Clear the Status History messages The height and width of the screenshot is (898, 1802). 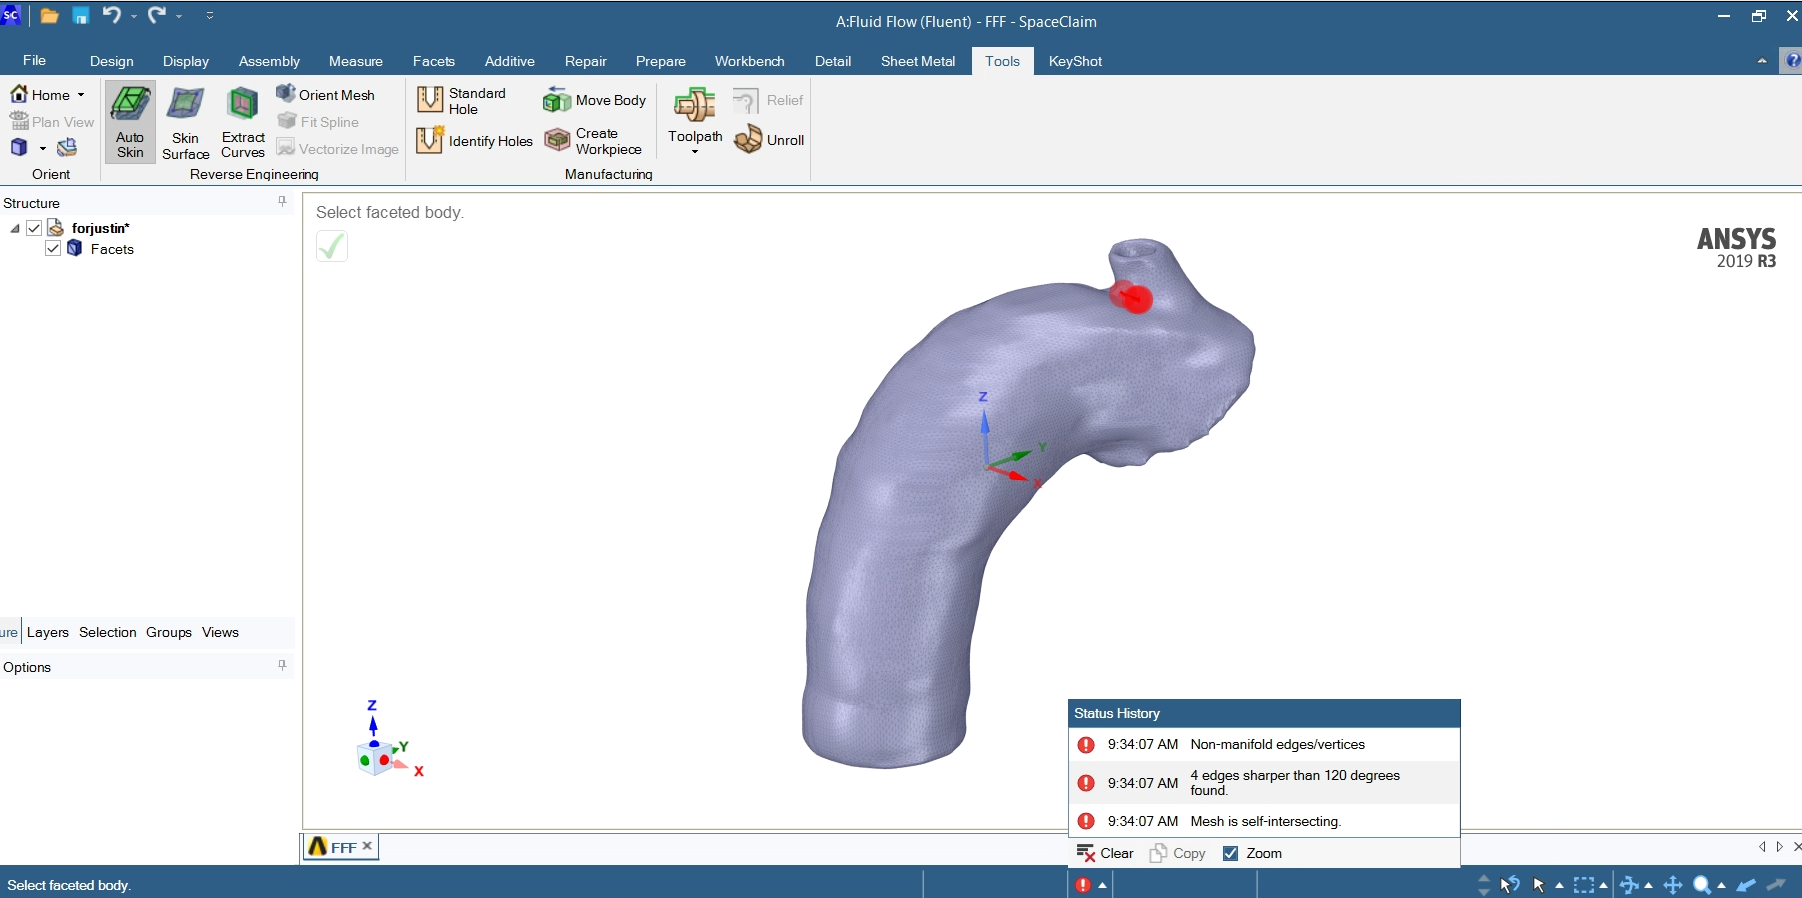click(1105, 853)
